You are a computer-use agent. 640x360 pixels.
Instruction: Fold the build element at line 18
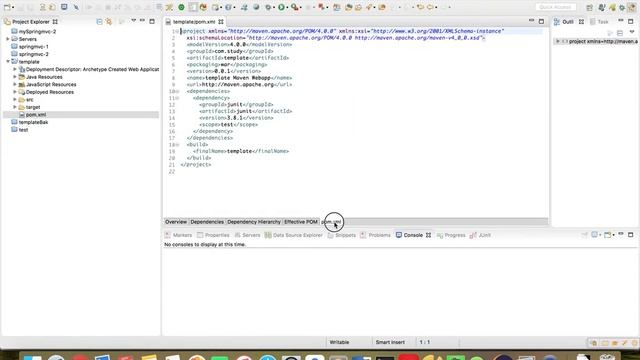(178, 145)
